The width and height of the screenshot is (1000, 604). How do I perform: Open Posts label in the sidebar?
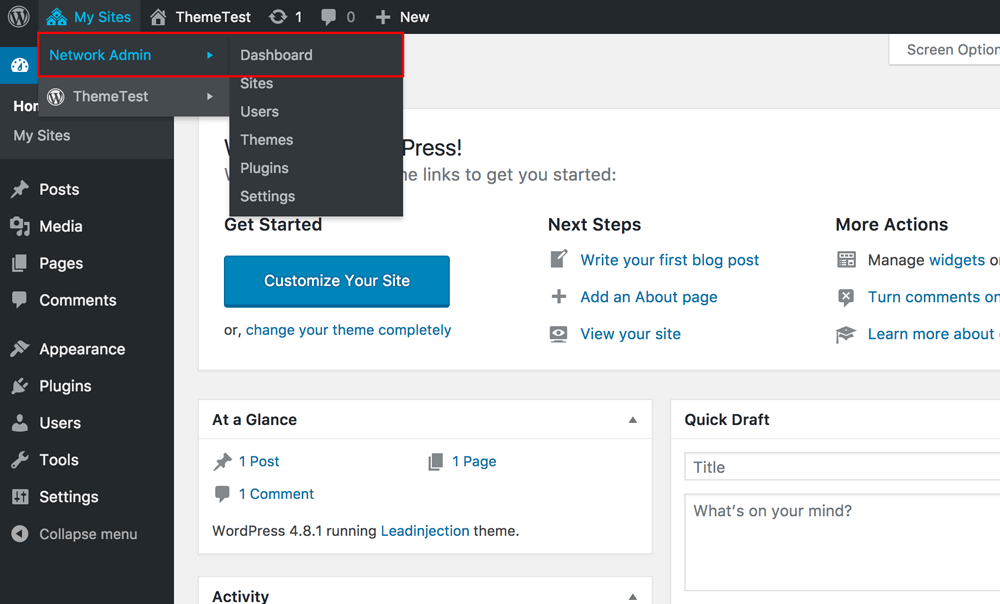pos(59,189)
